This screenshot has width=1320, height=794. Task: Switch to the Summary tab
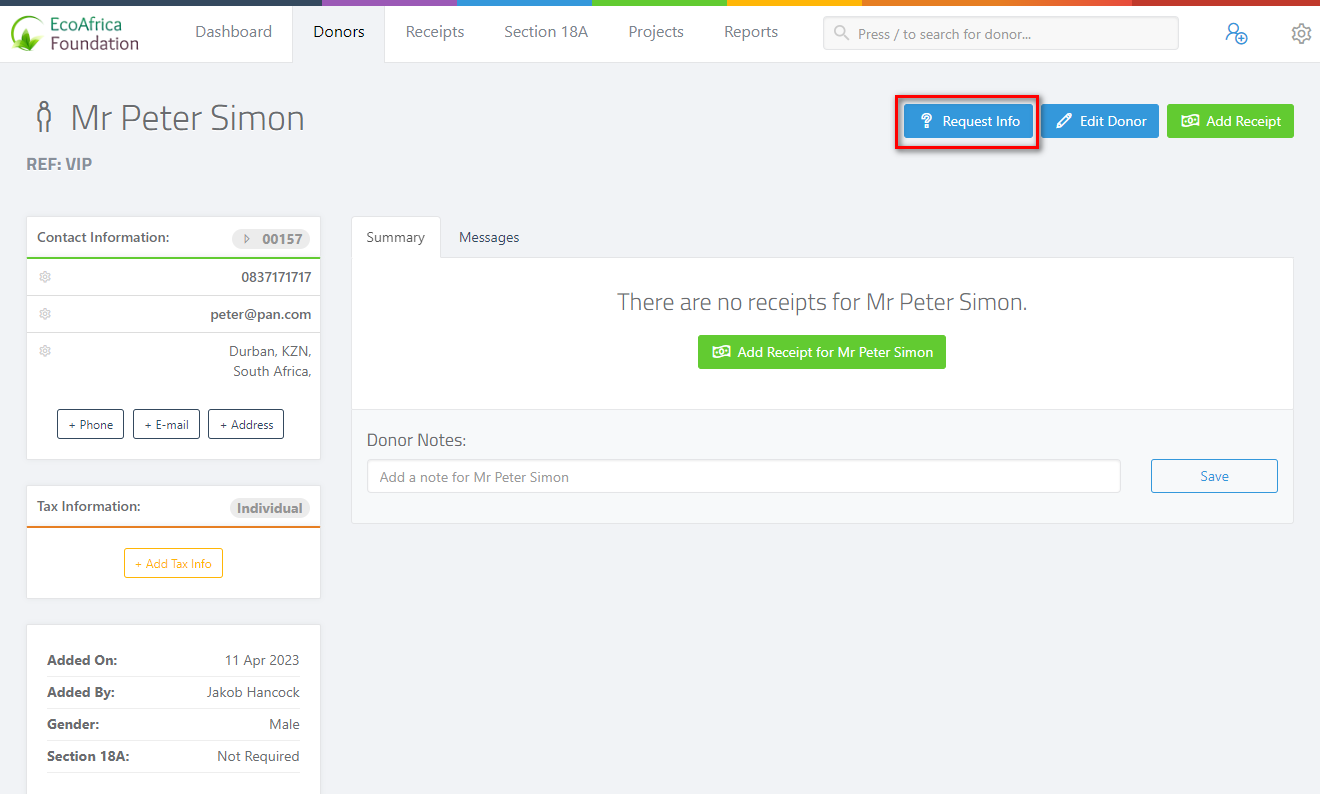395,237
